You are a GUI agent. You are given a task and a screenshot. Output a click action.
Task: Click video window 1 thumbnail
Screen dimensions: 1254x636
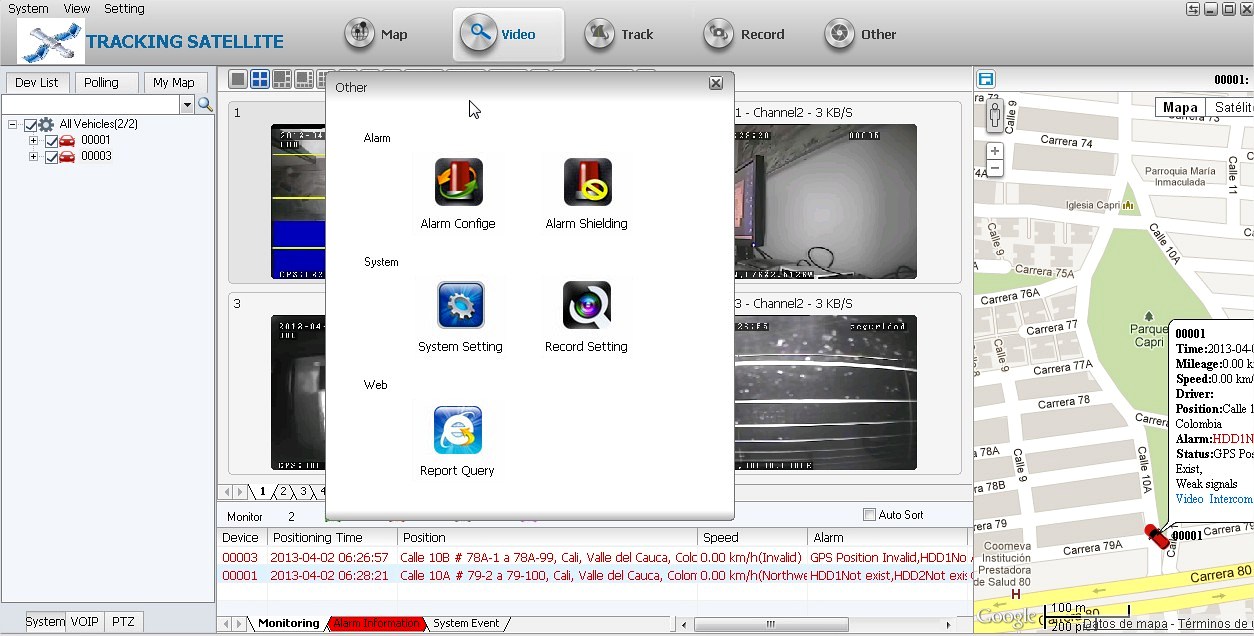pos(298,201)
